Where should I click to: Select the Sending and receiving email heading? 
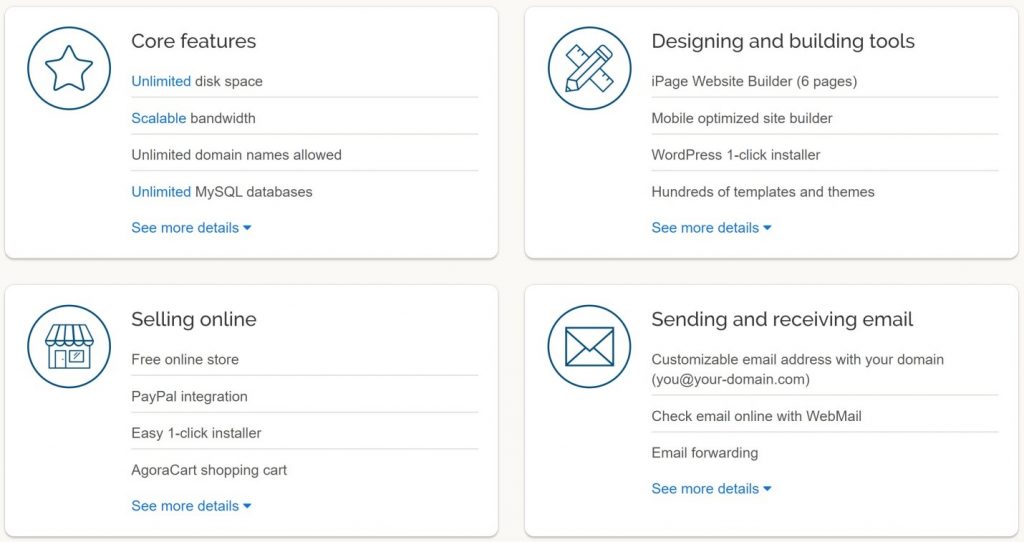coord(782,319)
